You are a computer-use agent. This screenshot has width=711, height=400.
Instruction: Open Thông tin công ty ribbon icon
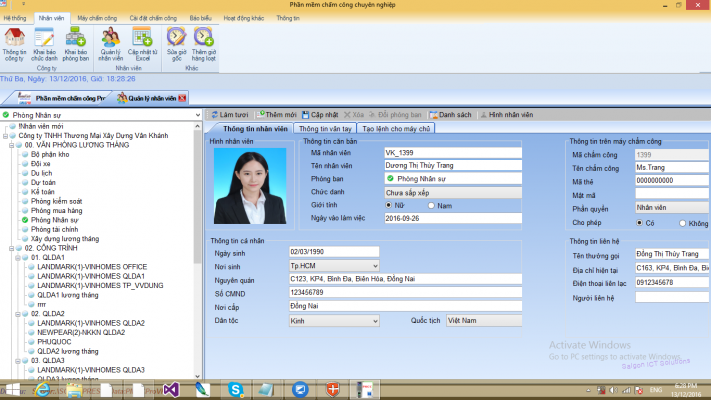coord(15,44)
